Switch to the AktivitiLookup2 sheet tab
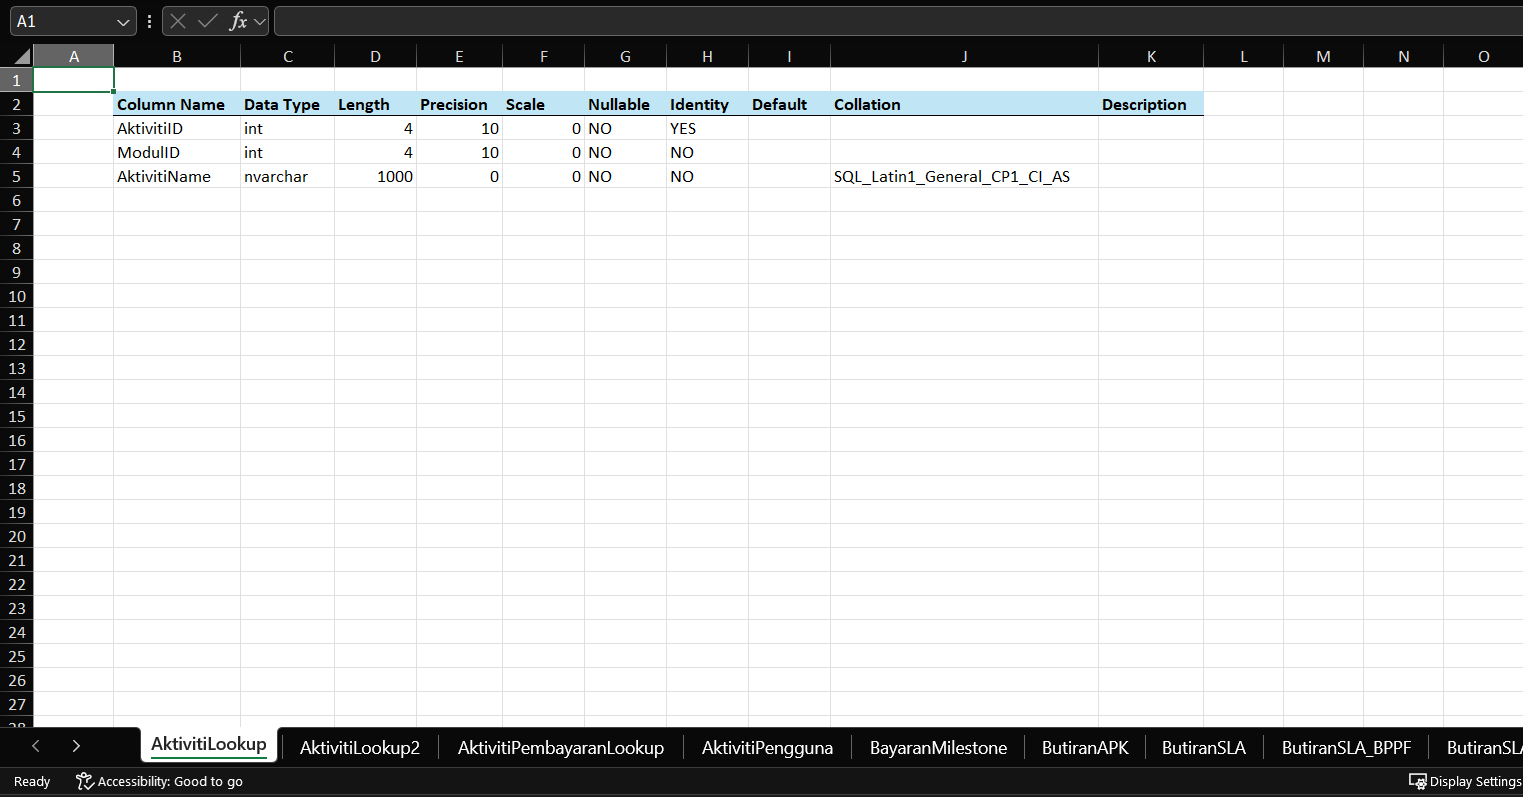Screen dimensions: 1523x797 (360, 747)
